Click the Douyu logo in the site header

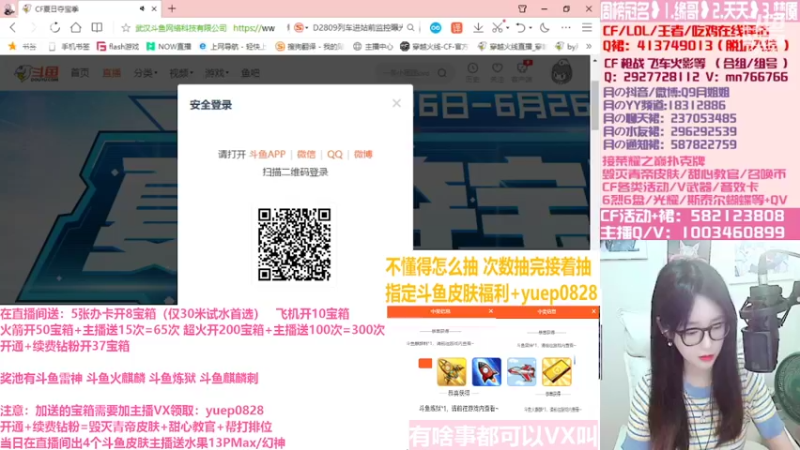36,73
